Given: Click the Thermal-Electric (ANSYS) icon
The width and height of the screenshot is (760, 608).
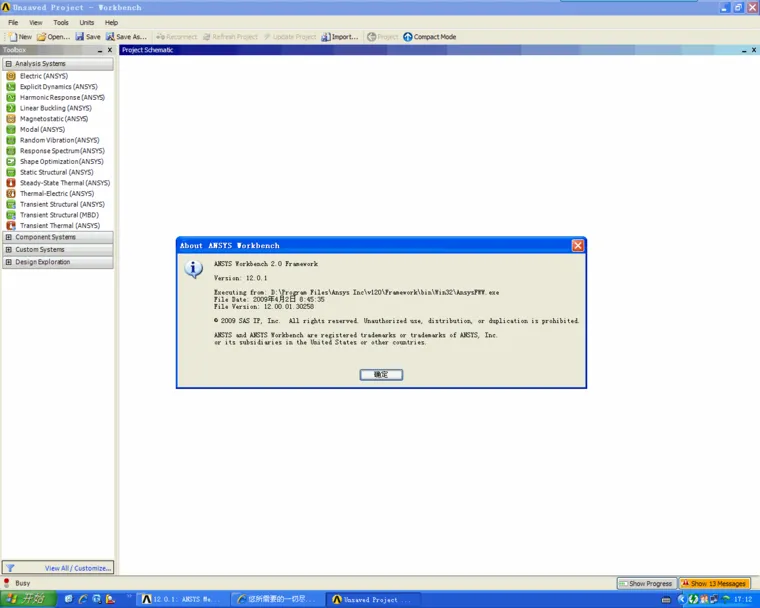Looking at the screenshot, I should pyautogui.click(x=11, y=193).
